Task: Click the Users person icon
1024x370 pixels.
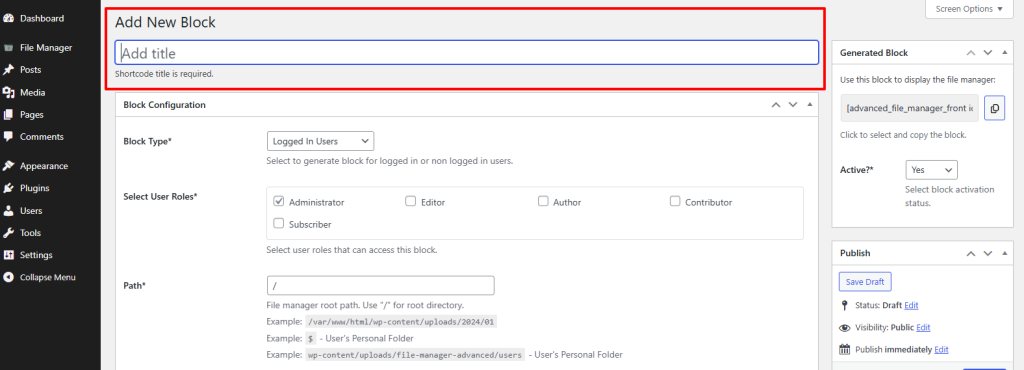Action: (8, 211)
